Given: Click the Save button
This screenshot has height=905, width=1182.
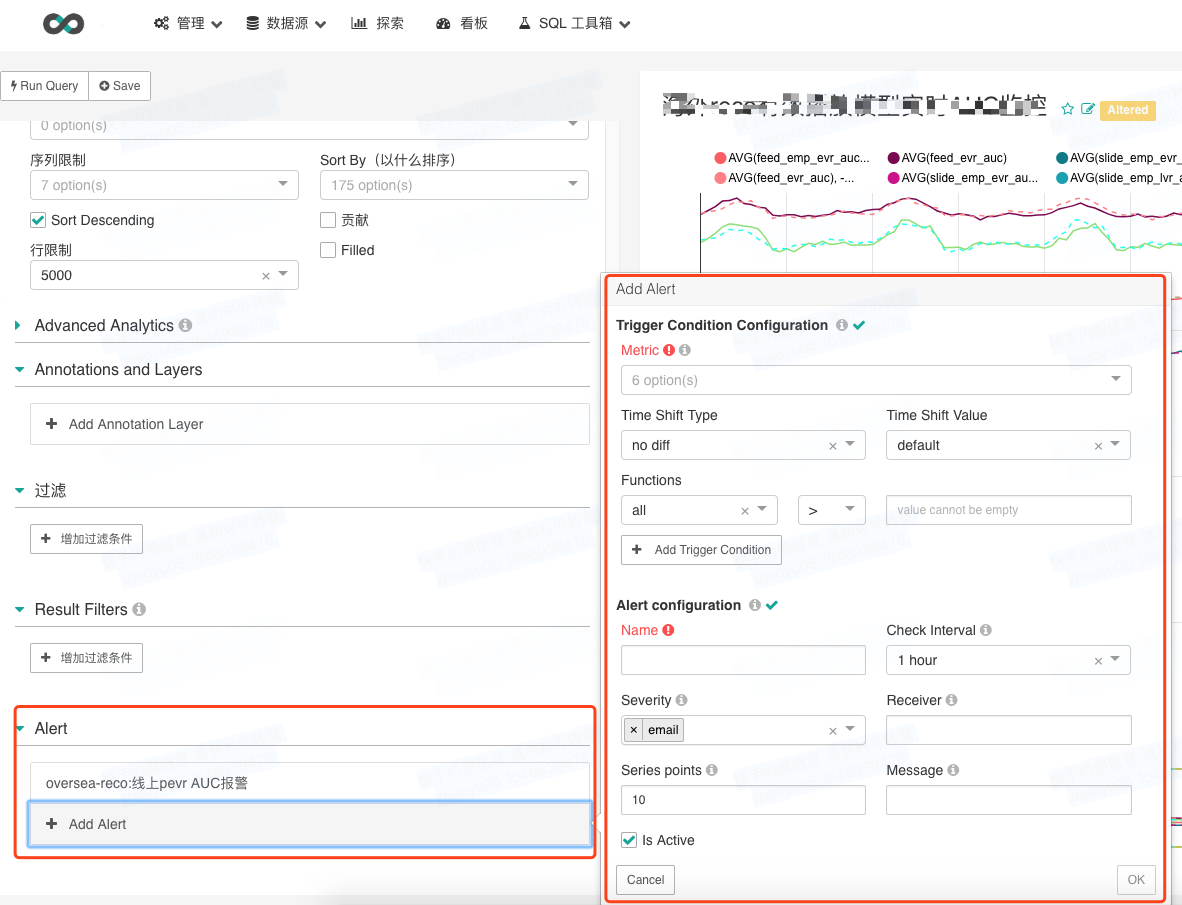Looking at the screenshot, I should tap(120, 86).
